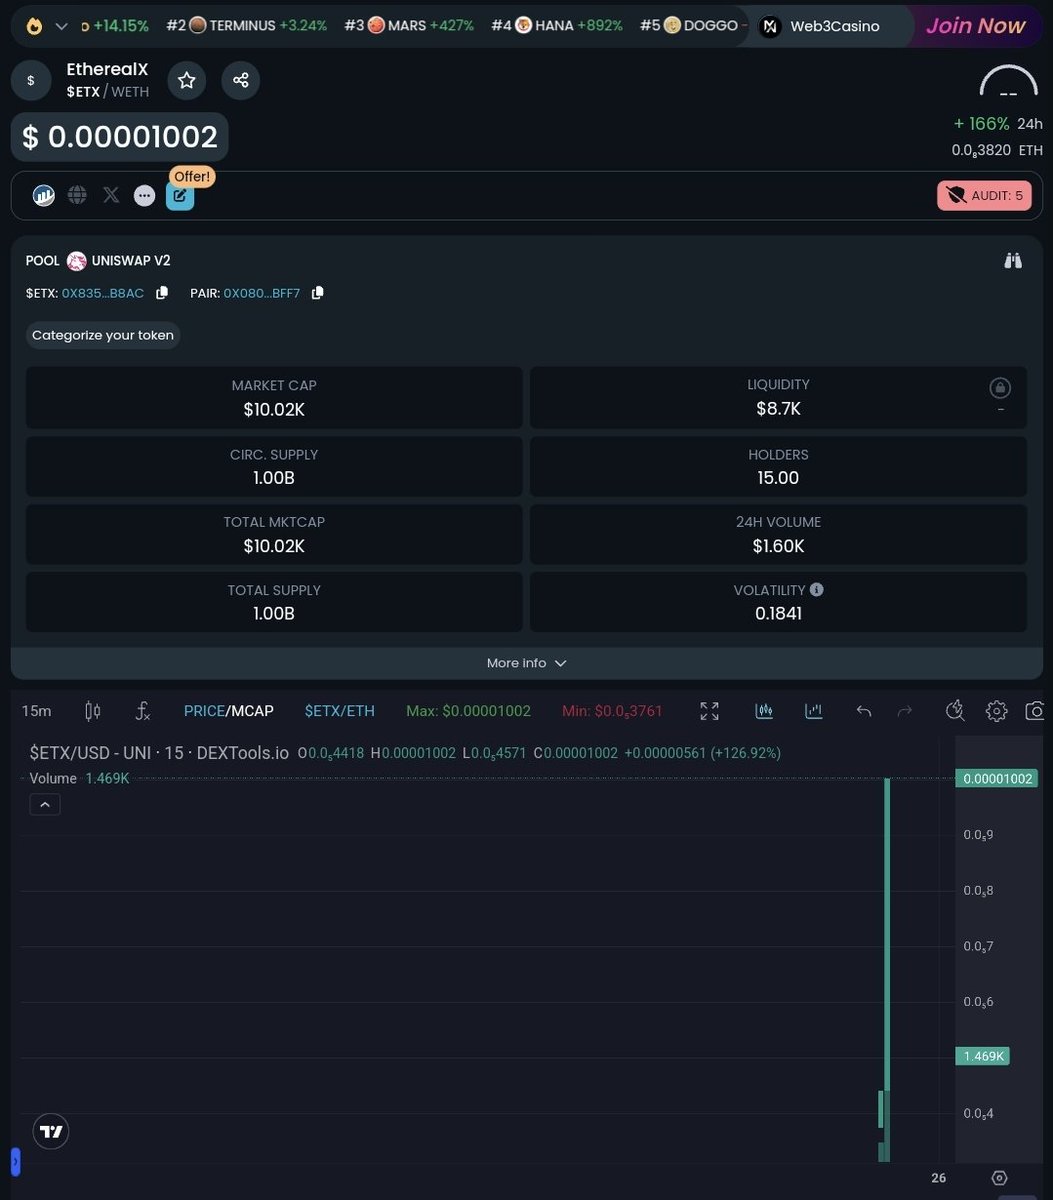Switch chart to MCAP mode

point(251,711)
